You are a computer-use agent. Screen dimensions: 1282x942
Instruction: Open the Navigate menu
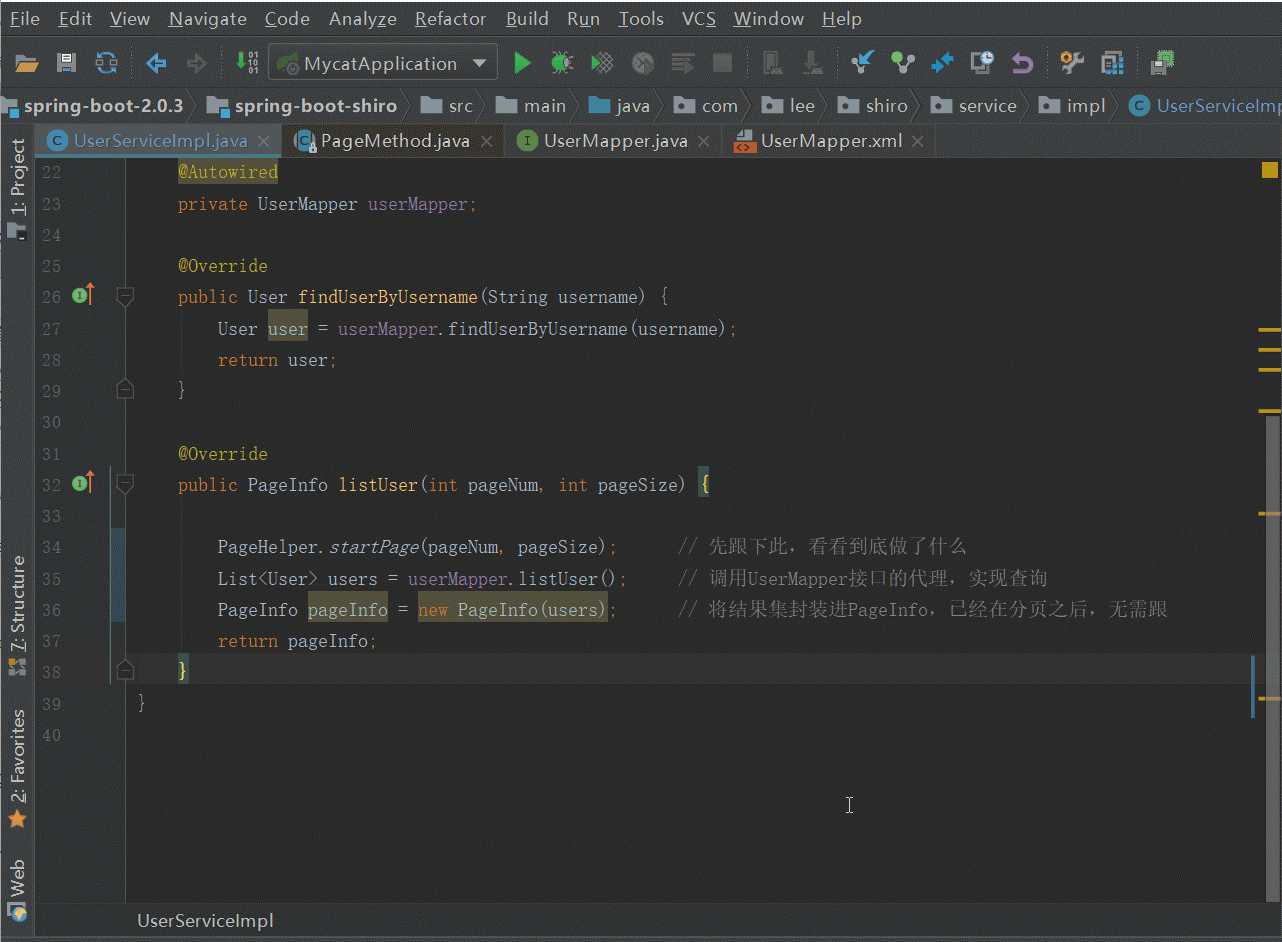(208, 18)
